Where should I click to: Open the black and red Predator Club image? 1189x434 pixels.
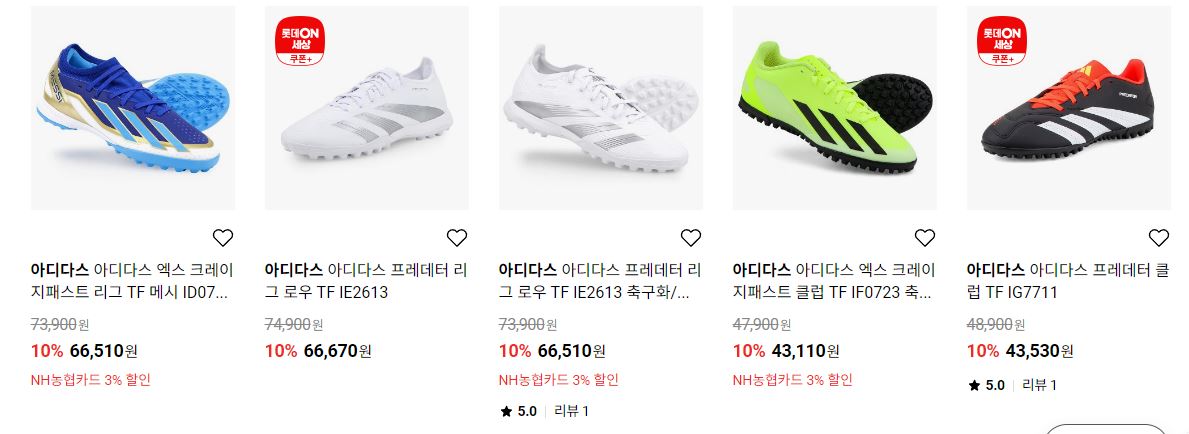[x=1068, y=108]
